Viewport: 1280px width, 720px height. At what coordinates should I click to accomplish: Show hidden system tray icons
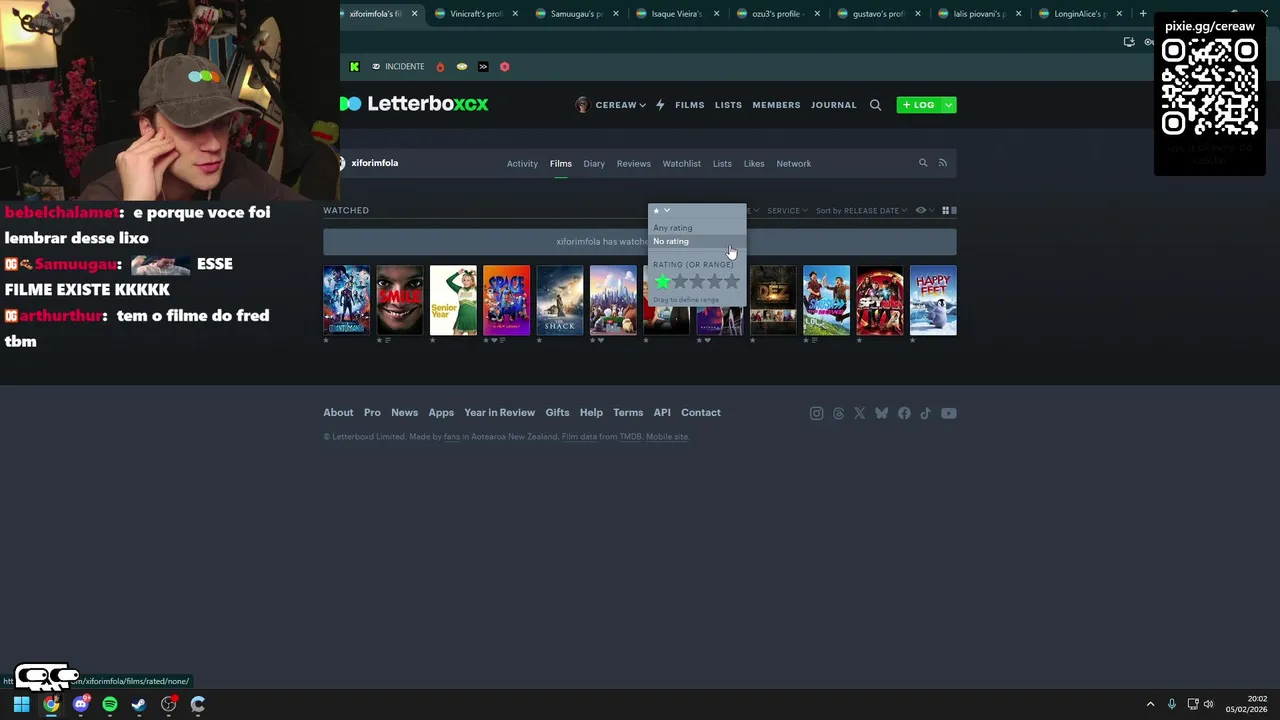point(1150,704)
